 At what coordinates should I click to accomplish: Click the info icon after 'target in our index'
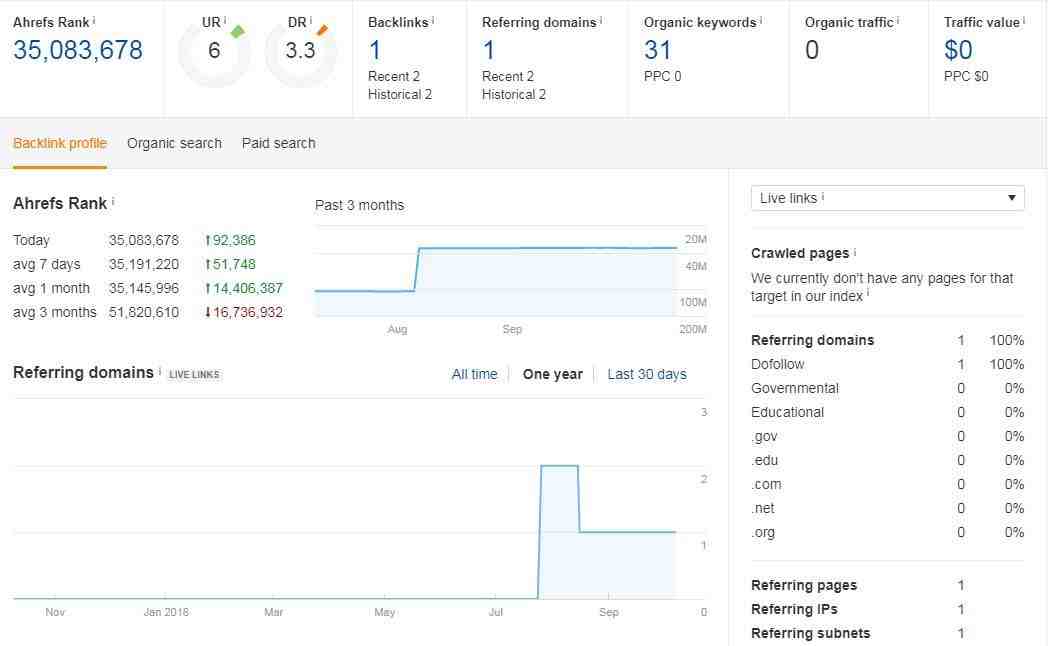coord(868,294)
